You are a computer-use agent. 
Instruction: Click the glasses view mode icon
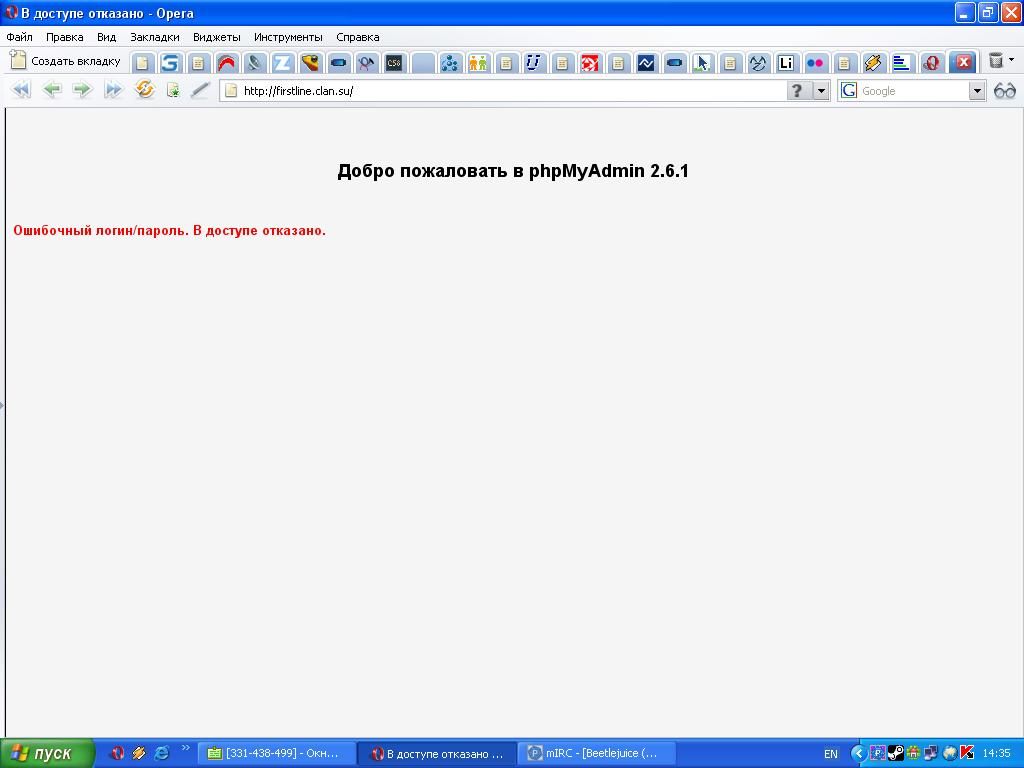coord(1004,91)
